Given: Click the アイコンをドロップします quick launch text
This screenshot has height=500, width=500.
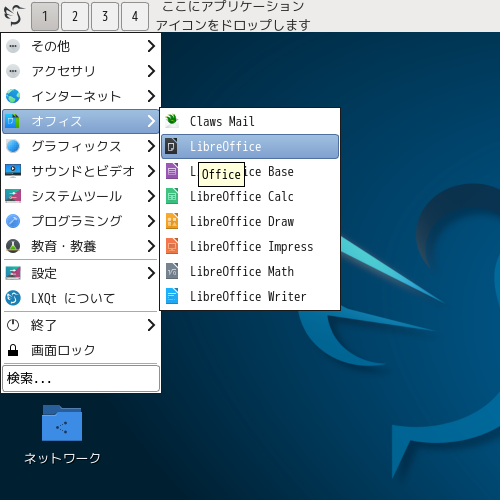Looking at the screenshot, I should [x=233, y=25].
